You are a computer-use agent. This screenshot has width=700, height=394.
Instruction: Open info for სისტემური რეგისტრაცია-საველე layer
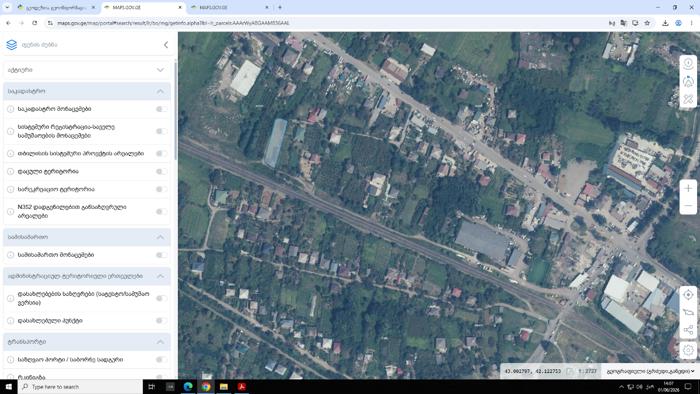tap(10, 131)
